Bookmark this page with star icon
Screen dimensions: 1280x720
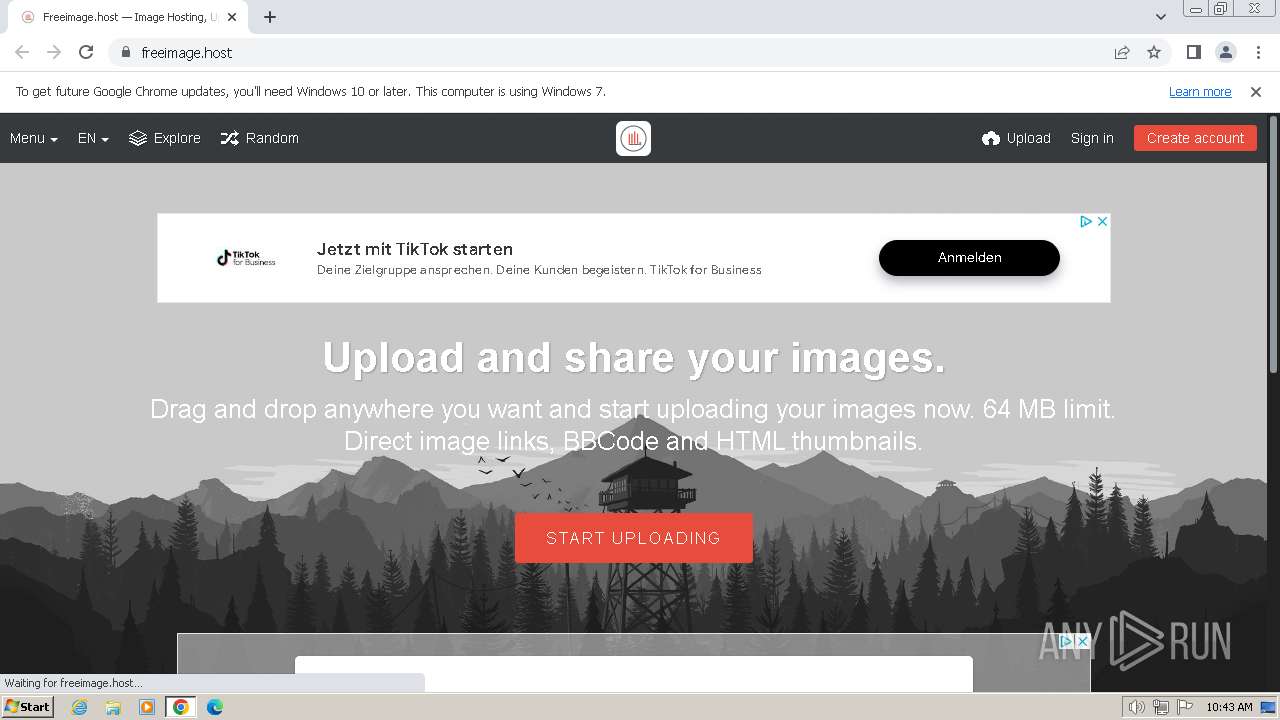pyautogui.click(x=1154, y=52)
